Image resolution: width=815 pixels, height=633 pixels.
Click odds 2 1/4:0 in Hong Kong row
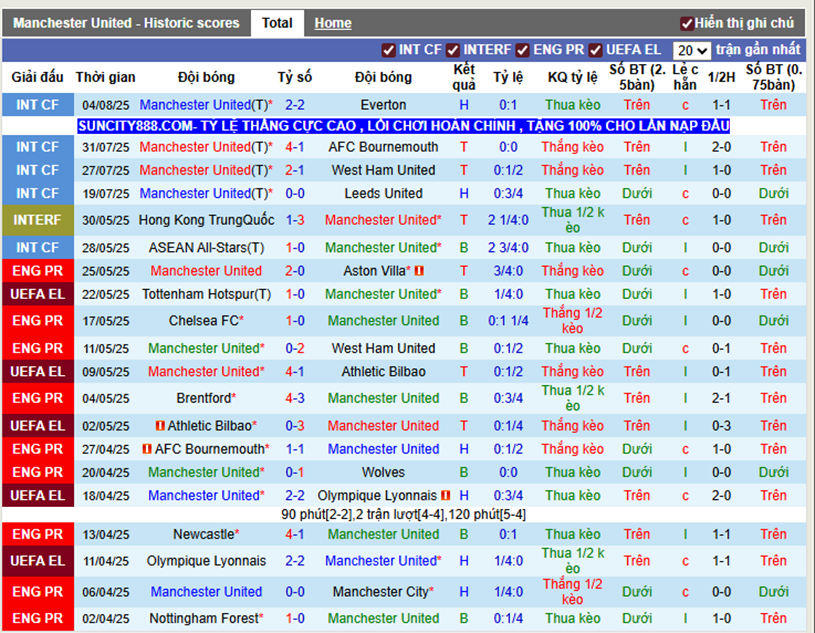coord(508,220)
